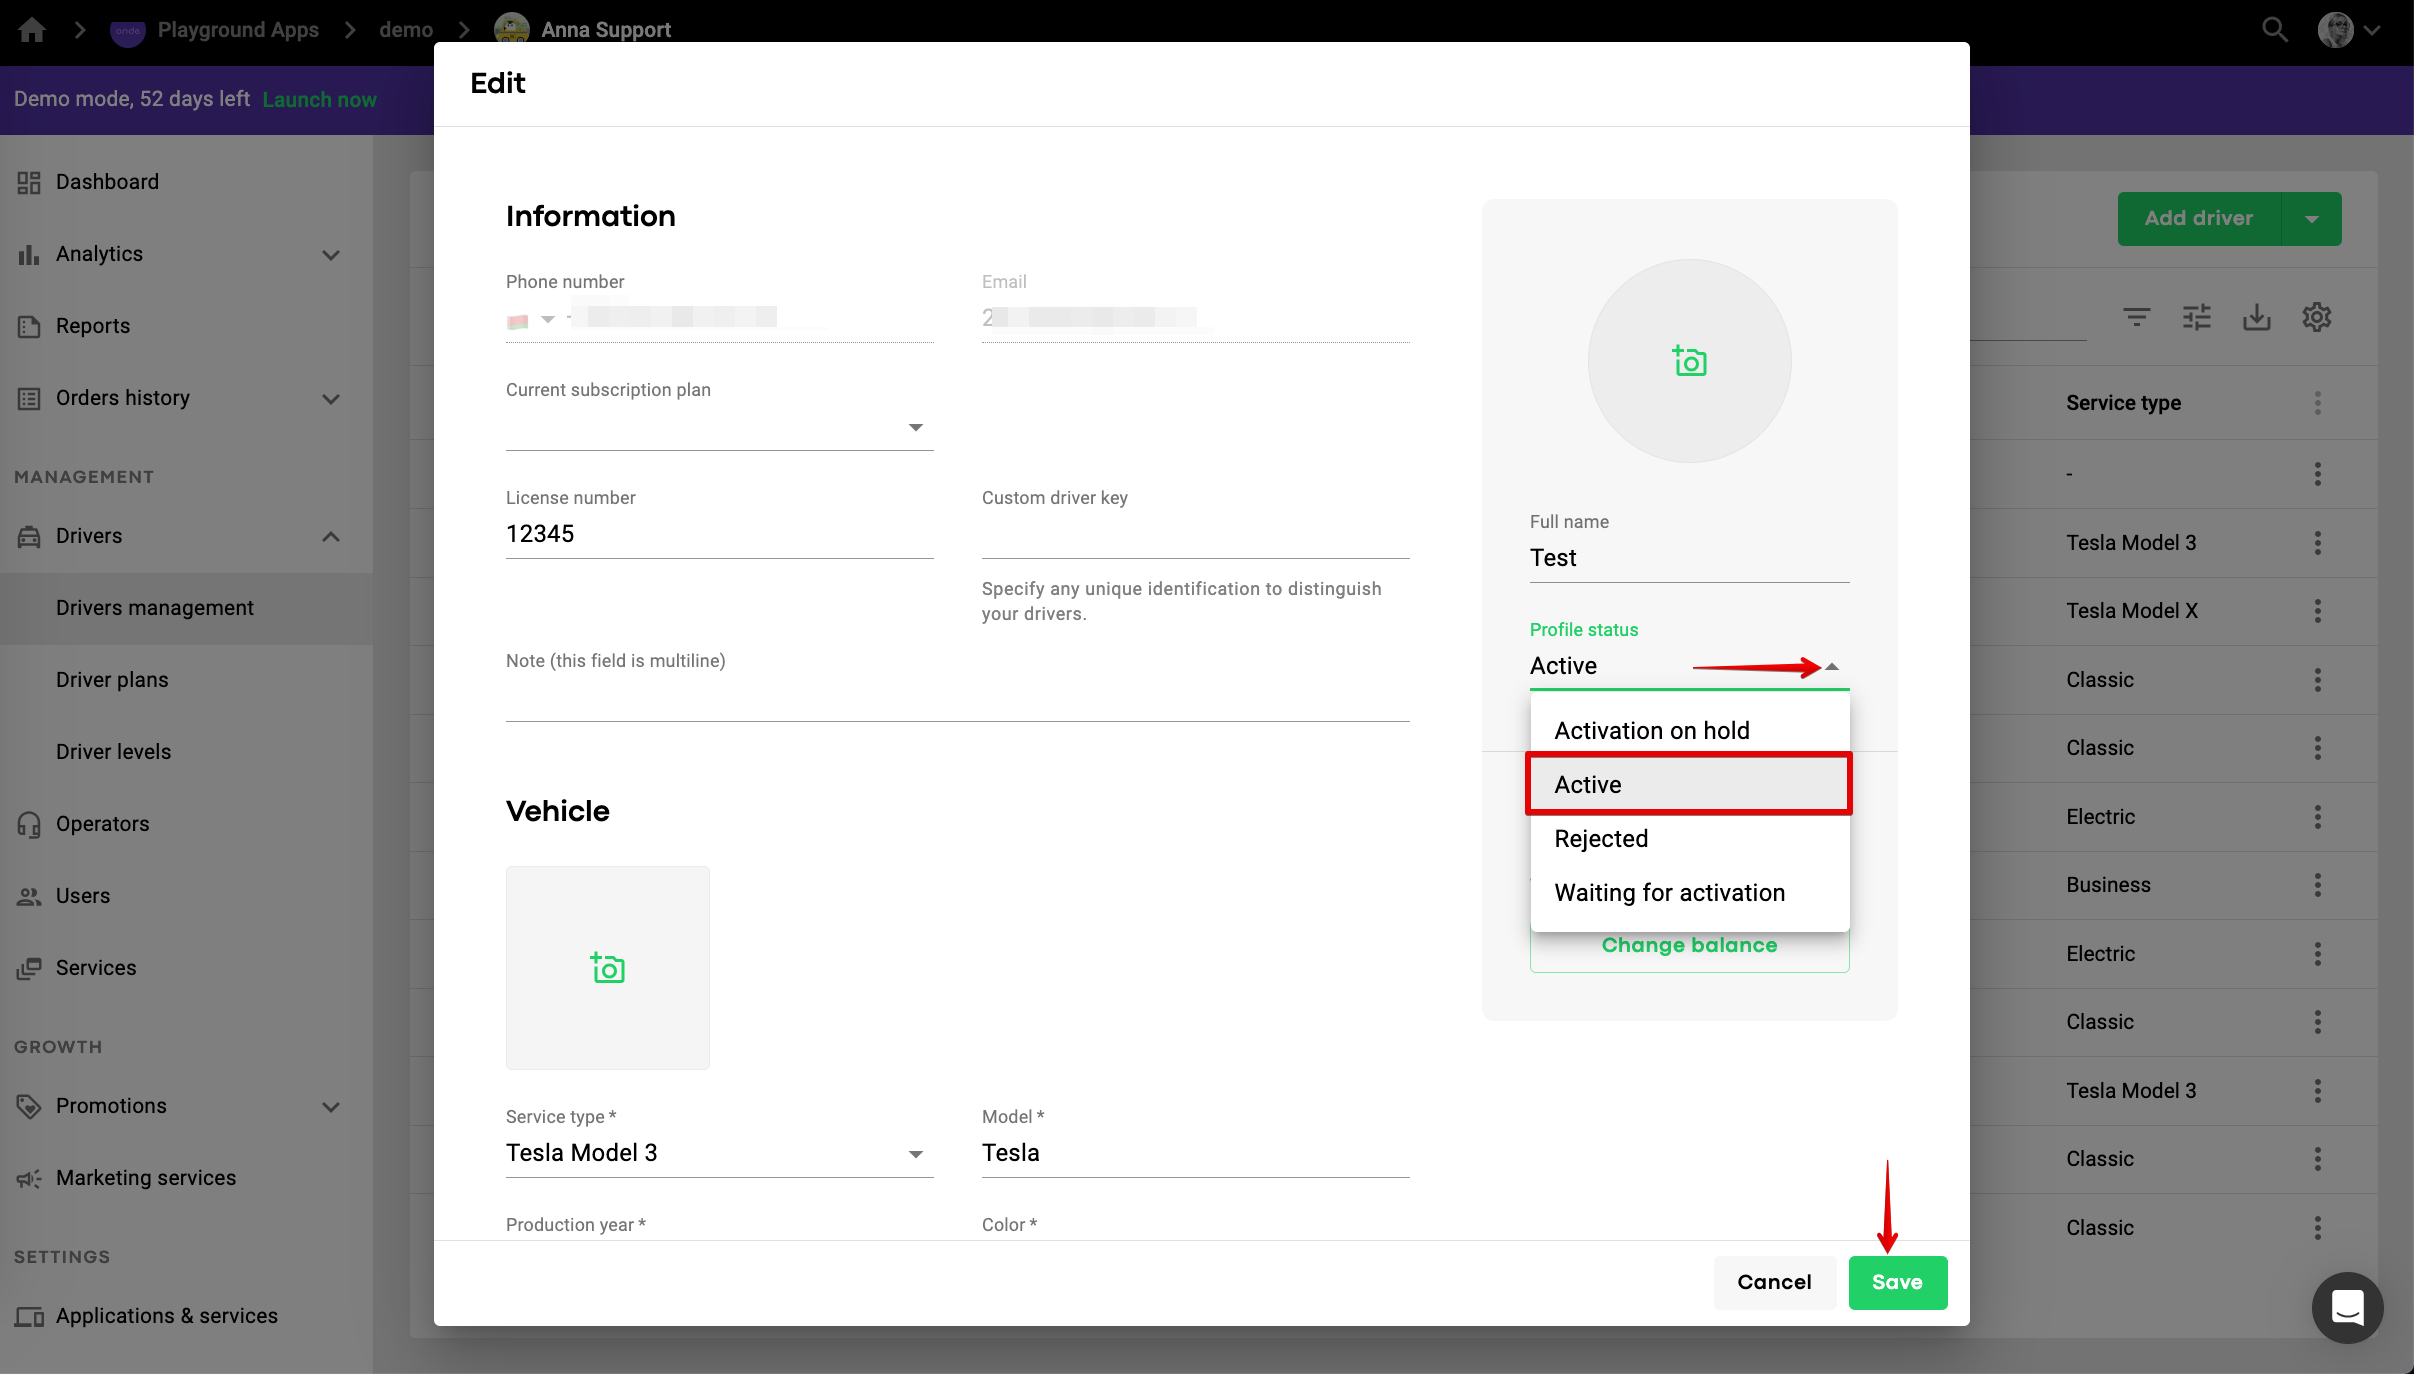Click the vehicle photo upload camera icon
This screenshot has height=1374, width=2414.
[x=607, y=968]
